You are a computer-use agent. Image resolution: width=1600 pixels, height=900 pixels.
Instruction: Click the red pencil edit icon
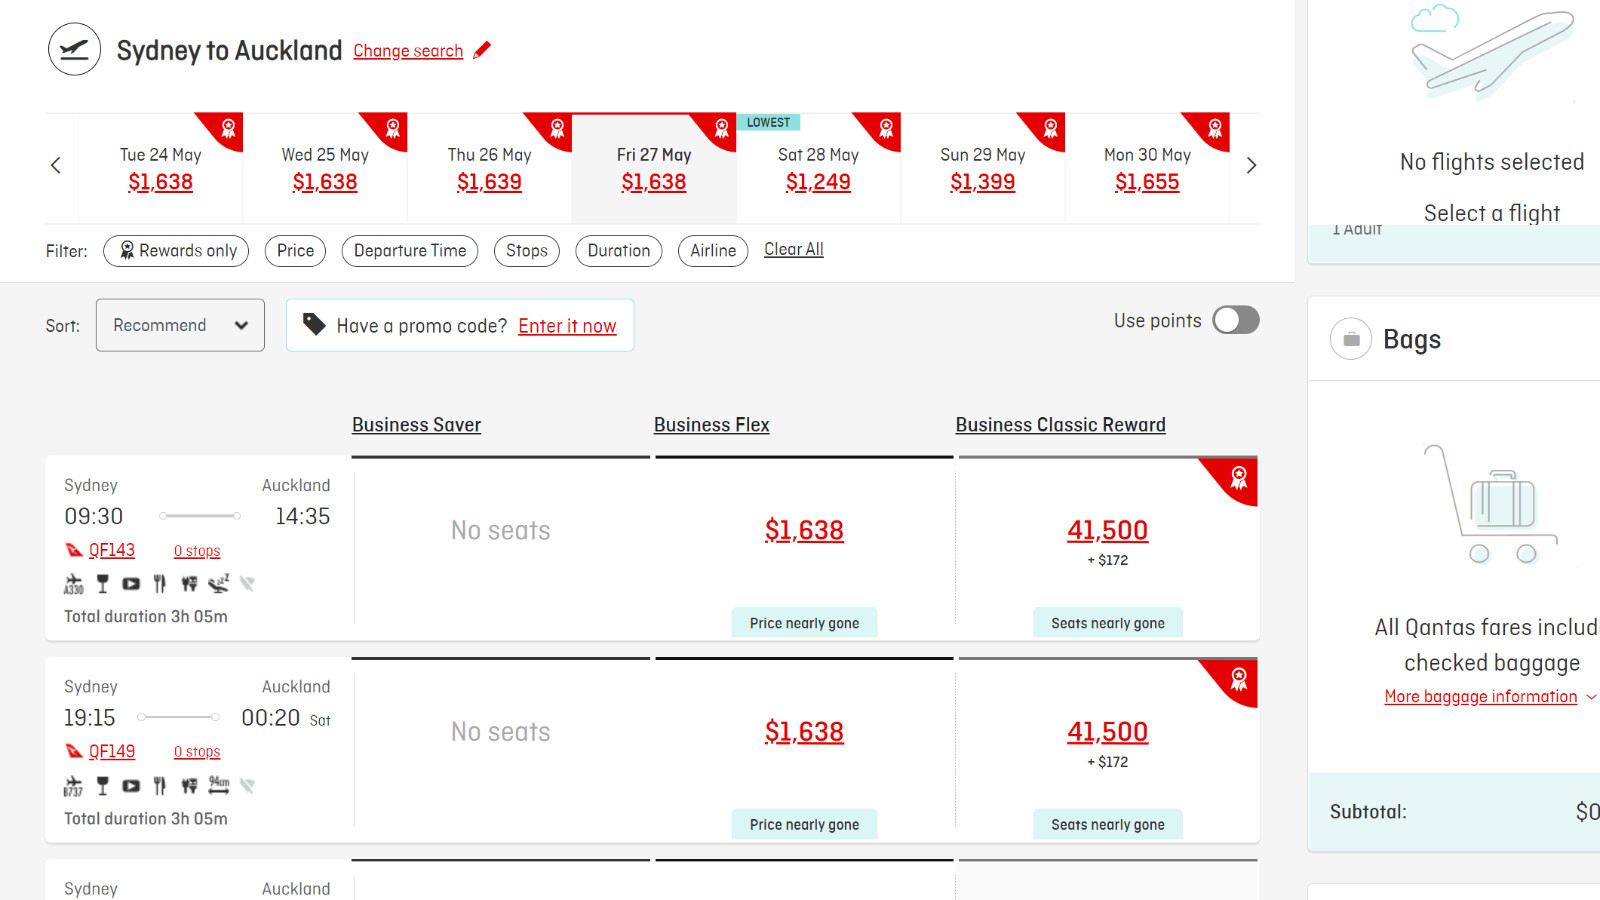[x=482, y=50]
